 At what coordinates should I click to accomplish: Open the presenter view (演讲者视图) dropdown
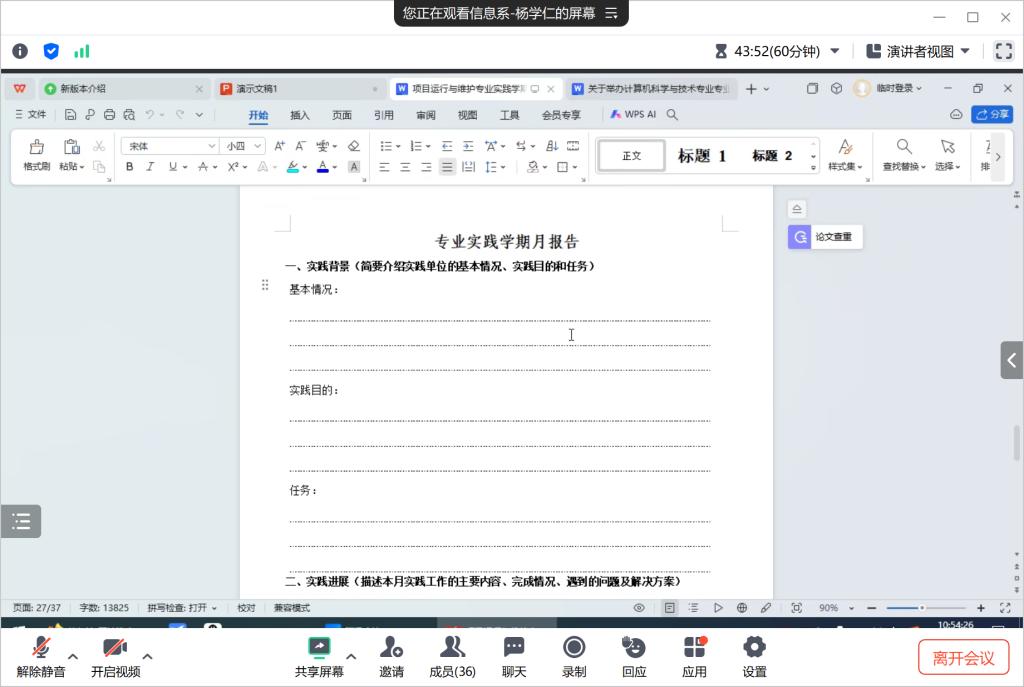click(x=918, y=51)
